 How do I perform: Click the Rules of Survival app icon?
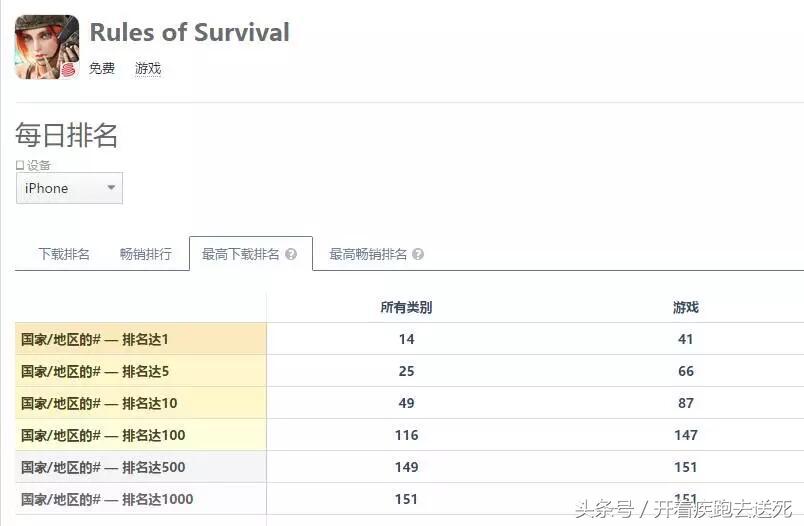click(46, 47)
